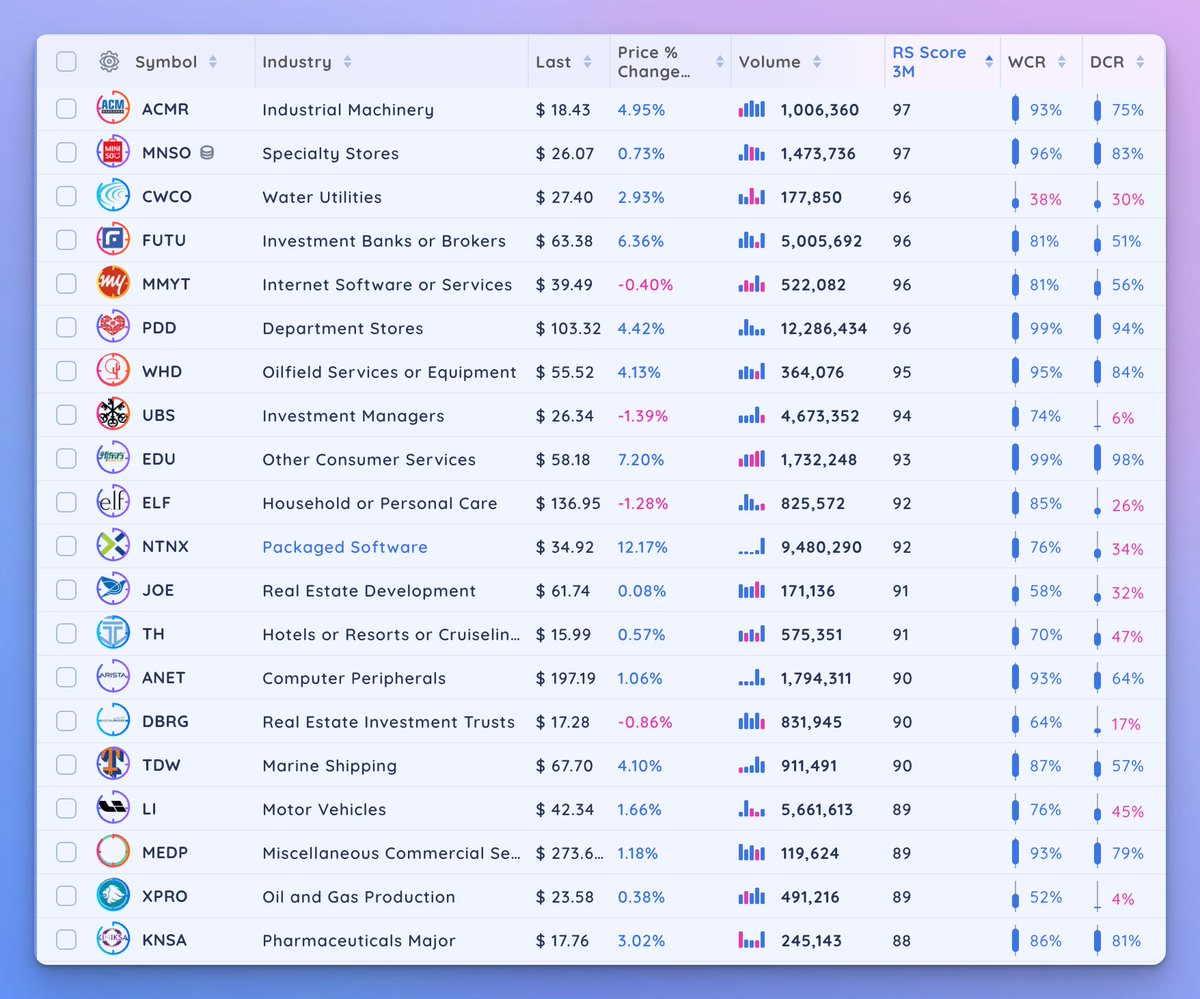
Task: Click the FUTU company logo
Action: (x=113, y=241)
